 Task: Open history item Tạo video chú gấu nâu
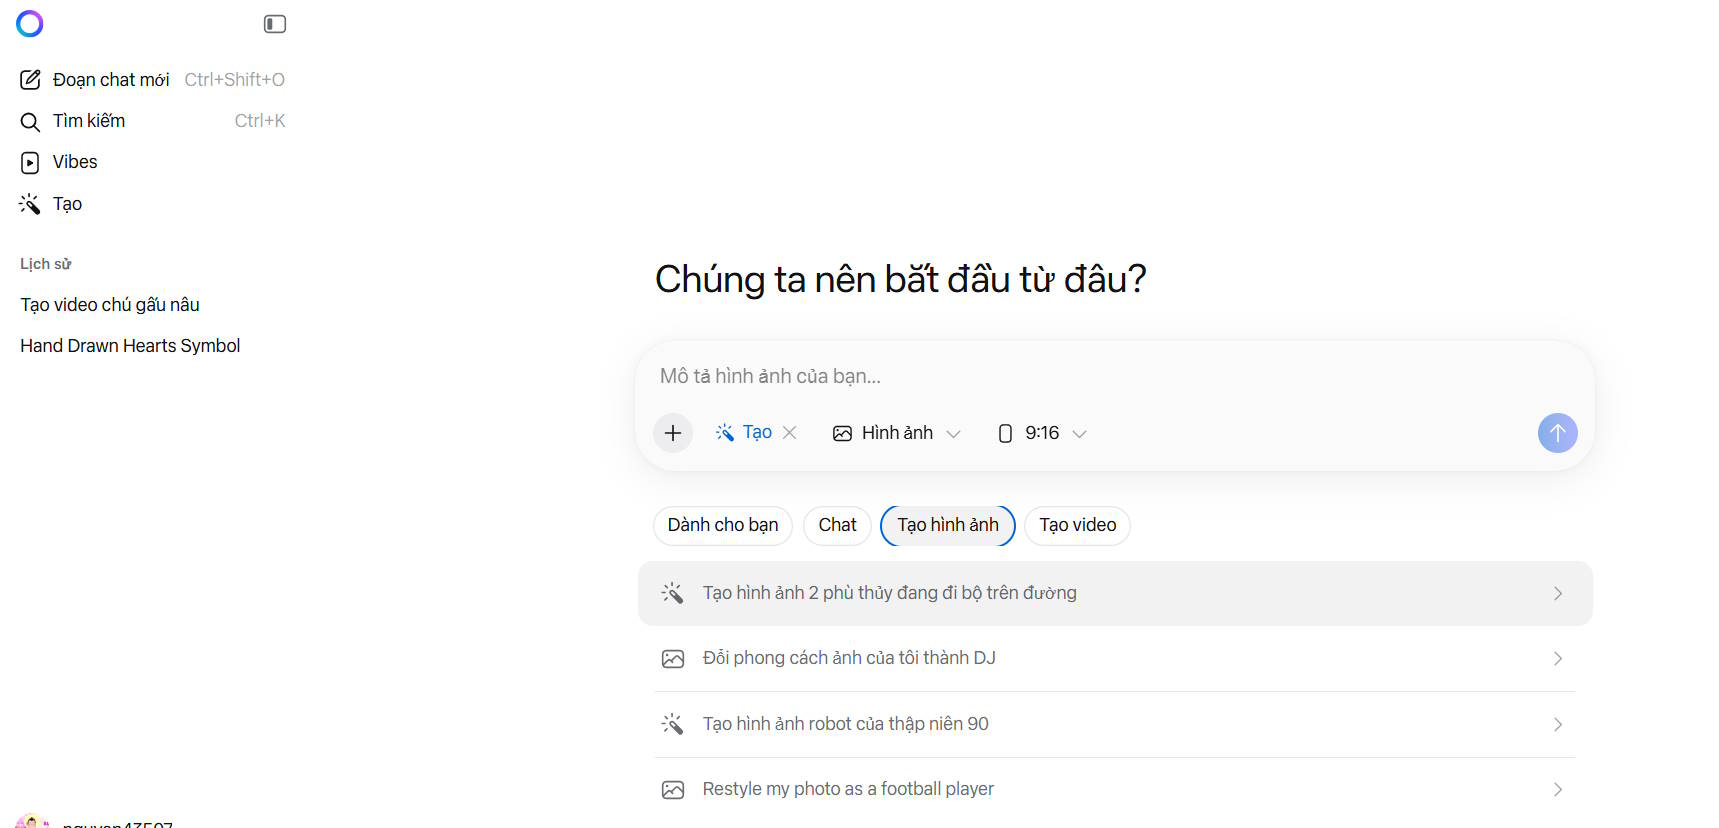click(x=110, y=305)
